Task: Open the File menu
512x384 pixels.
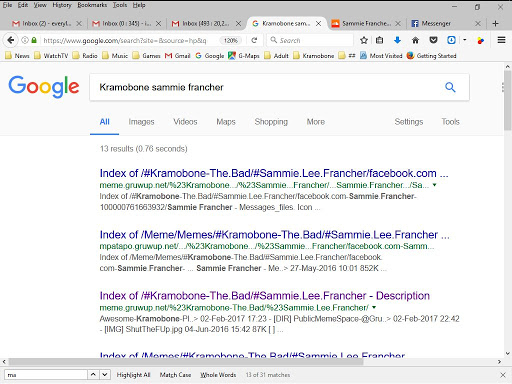Action: click(7, 5)
